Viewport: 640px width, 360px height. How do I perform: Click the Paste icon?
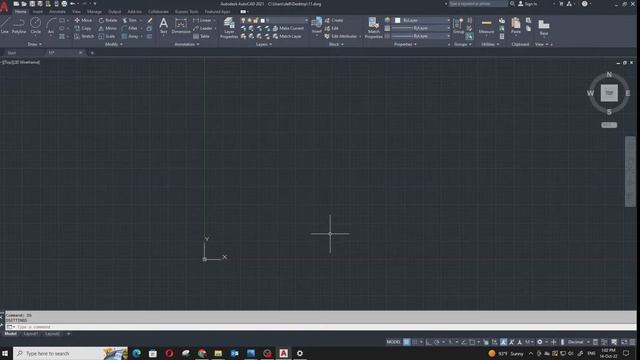point(516,25)
